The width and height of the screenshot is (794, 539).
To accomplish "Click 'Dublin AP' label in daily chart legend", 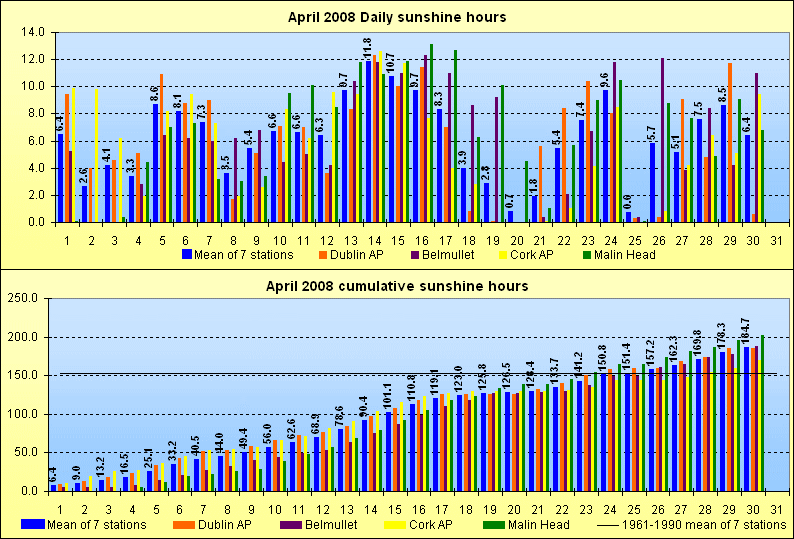I will 356,254.
